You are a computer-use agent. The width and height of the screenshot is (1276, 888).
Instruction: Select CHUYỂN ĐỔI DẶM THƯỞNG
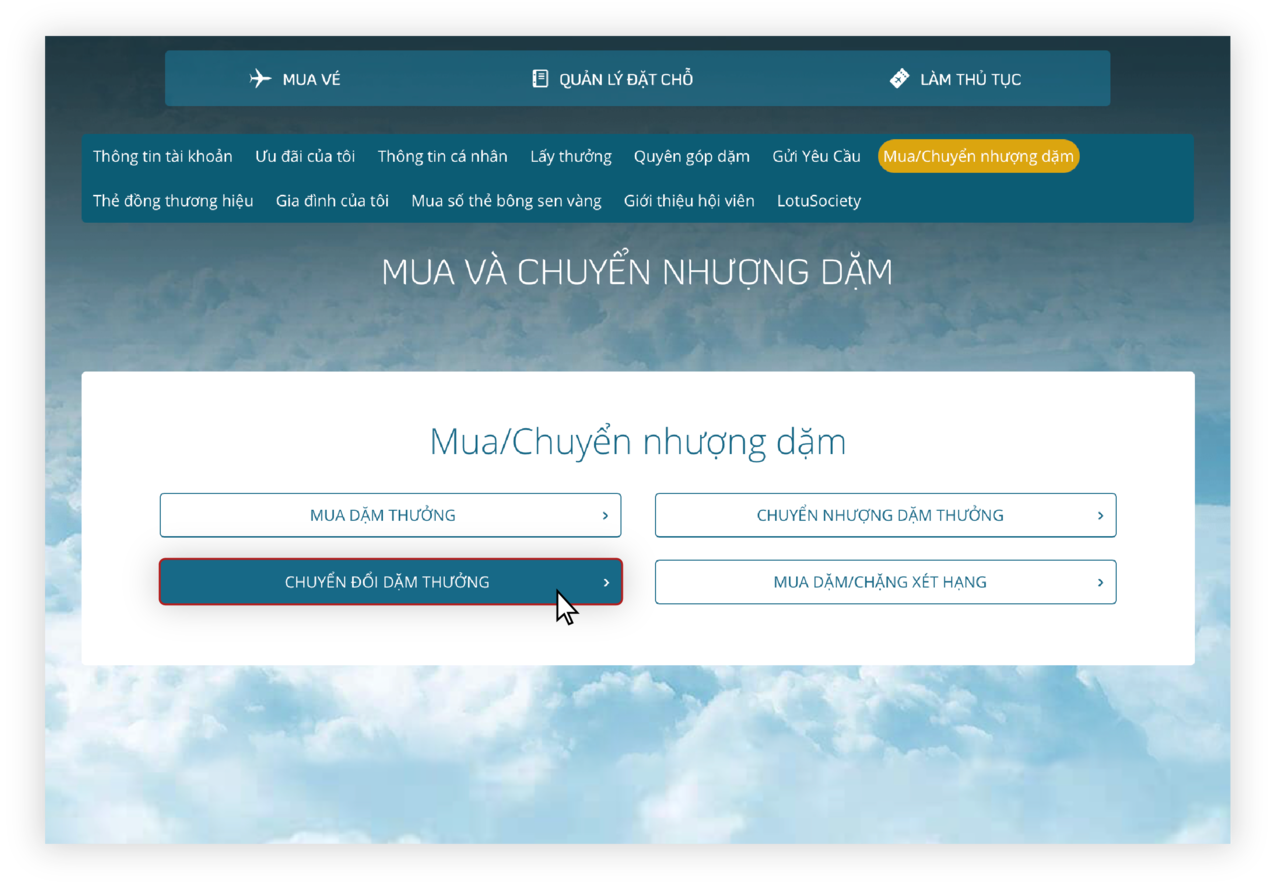click(387, 582)
